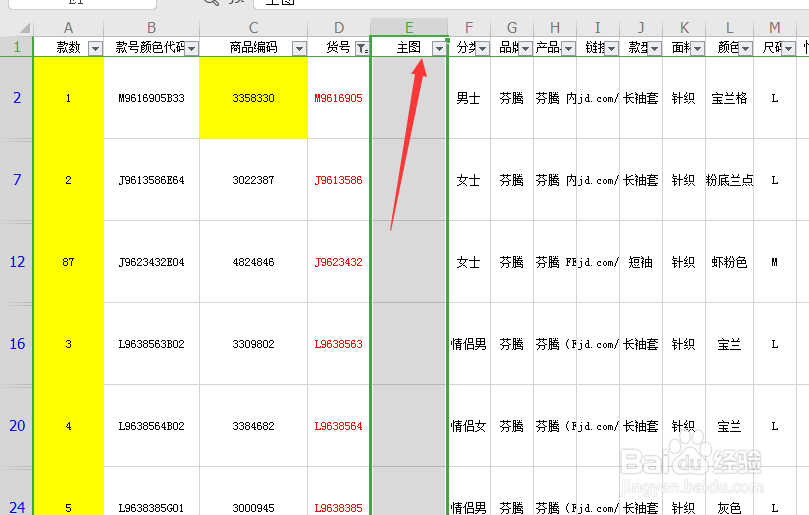The width and height of the screenshot is (809, 515).
Task: Select row 2 header
Action: pos(17,98)
